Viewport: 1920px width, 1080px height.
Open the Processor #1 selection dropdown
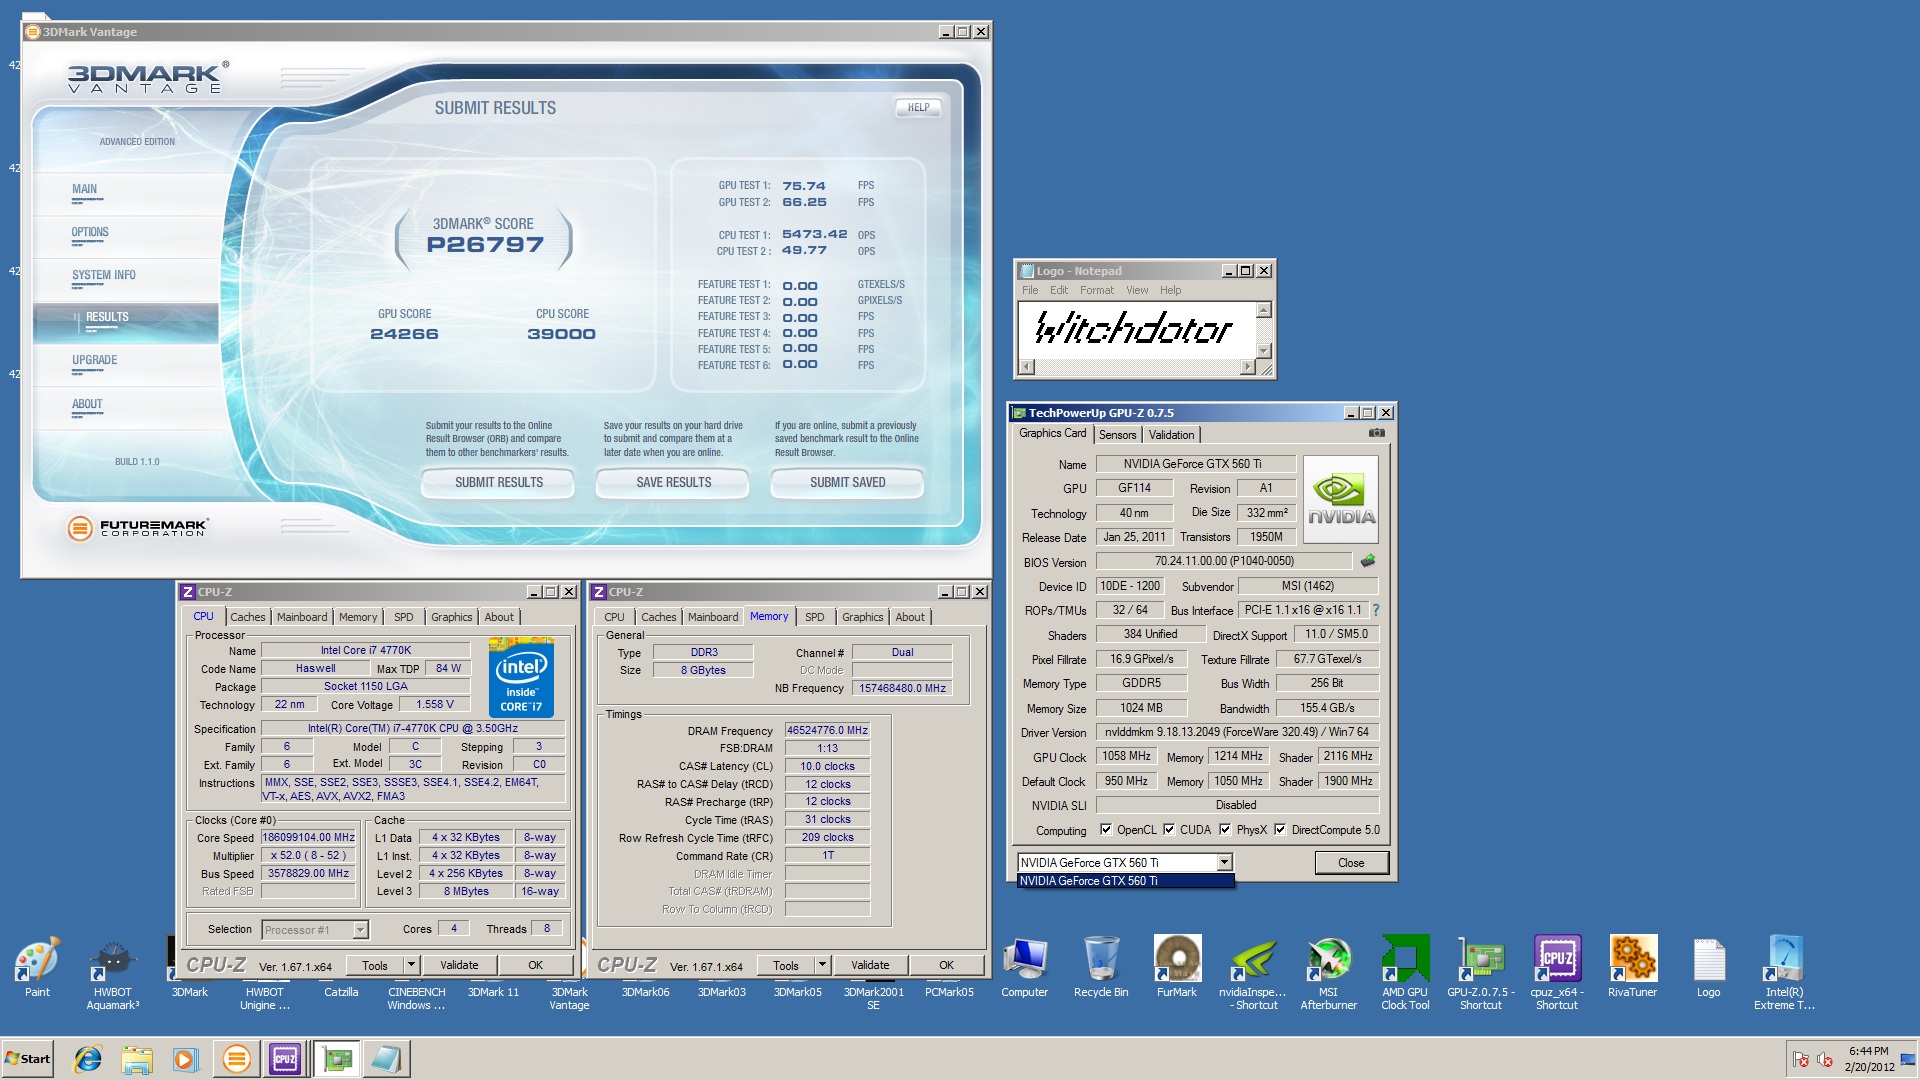point(361,930)
